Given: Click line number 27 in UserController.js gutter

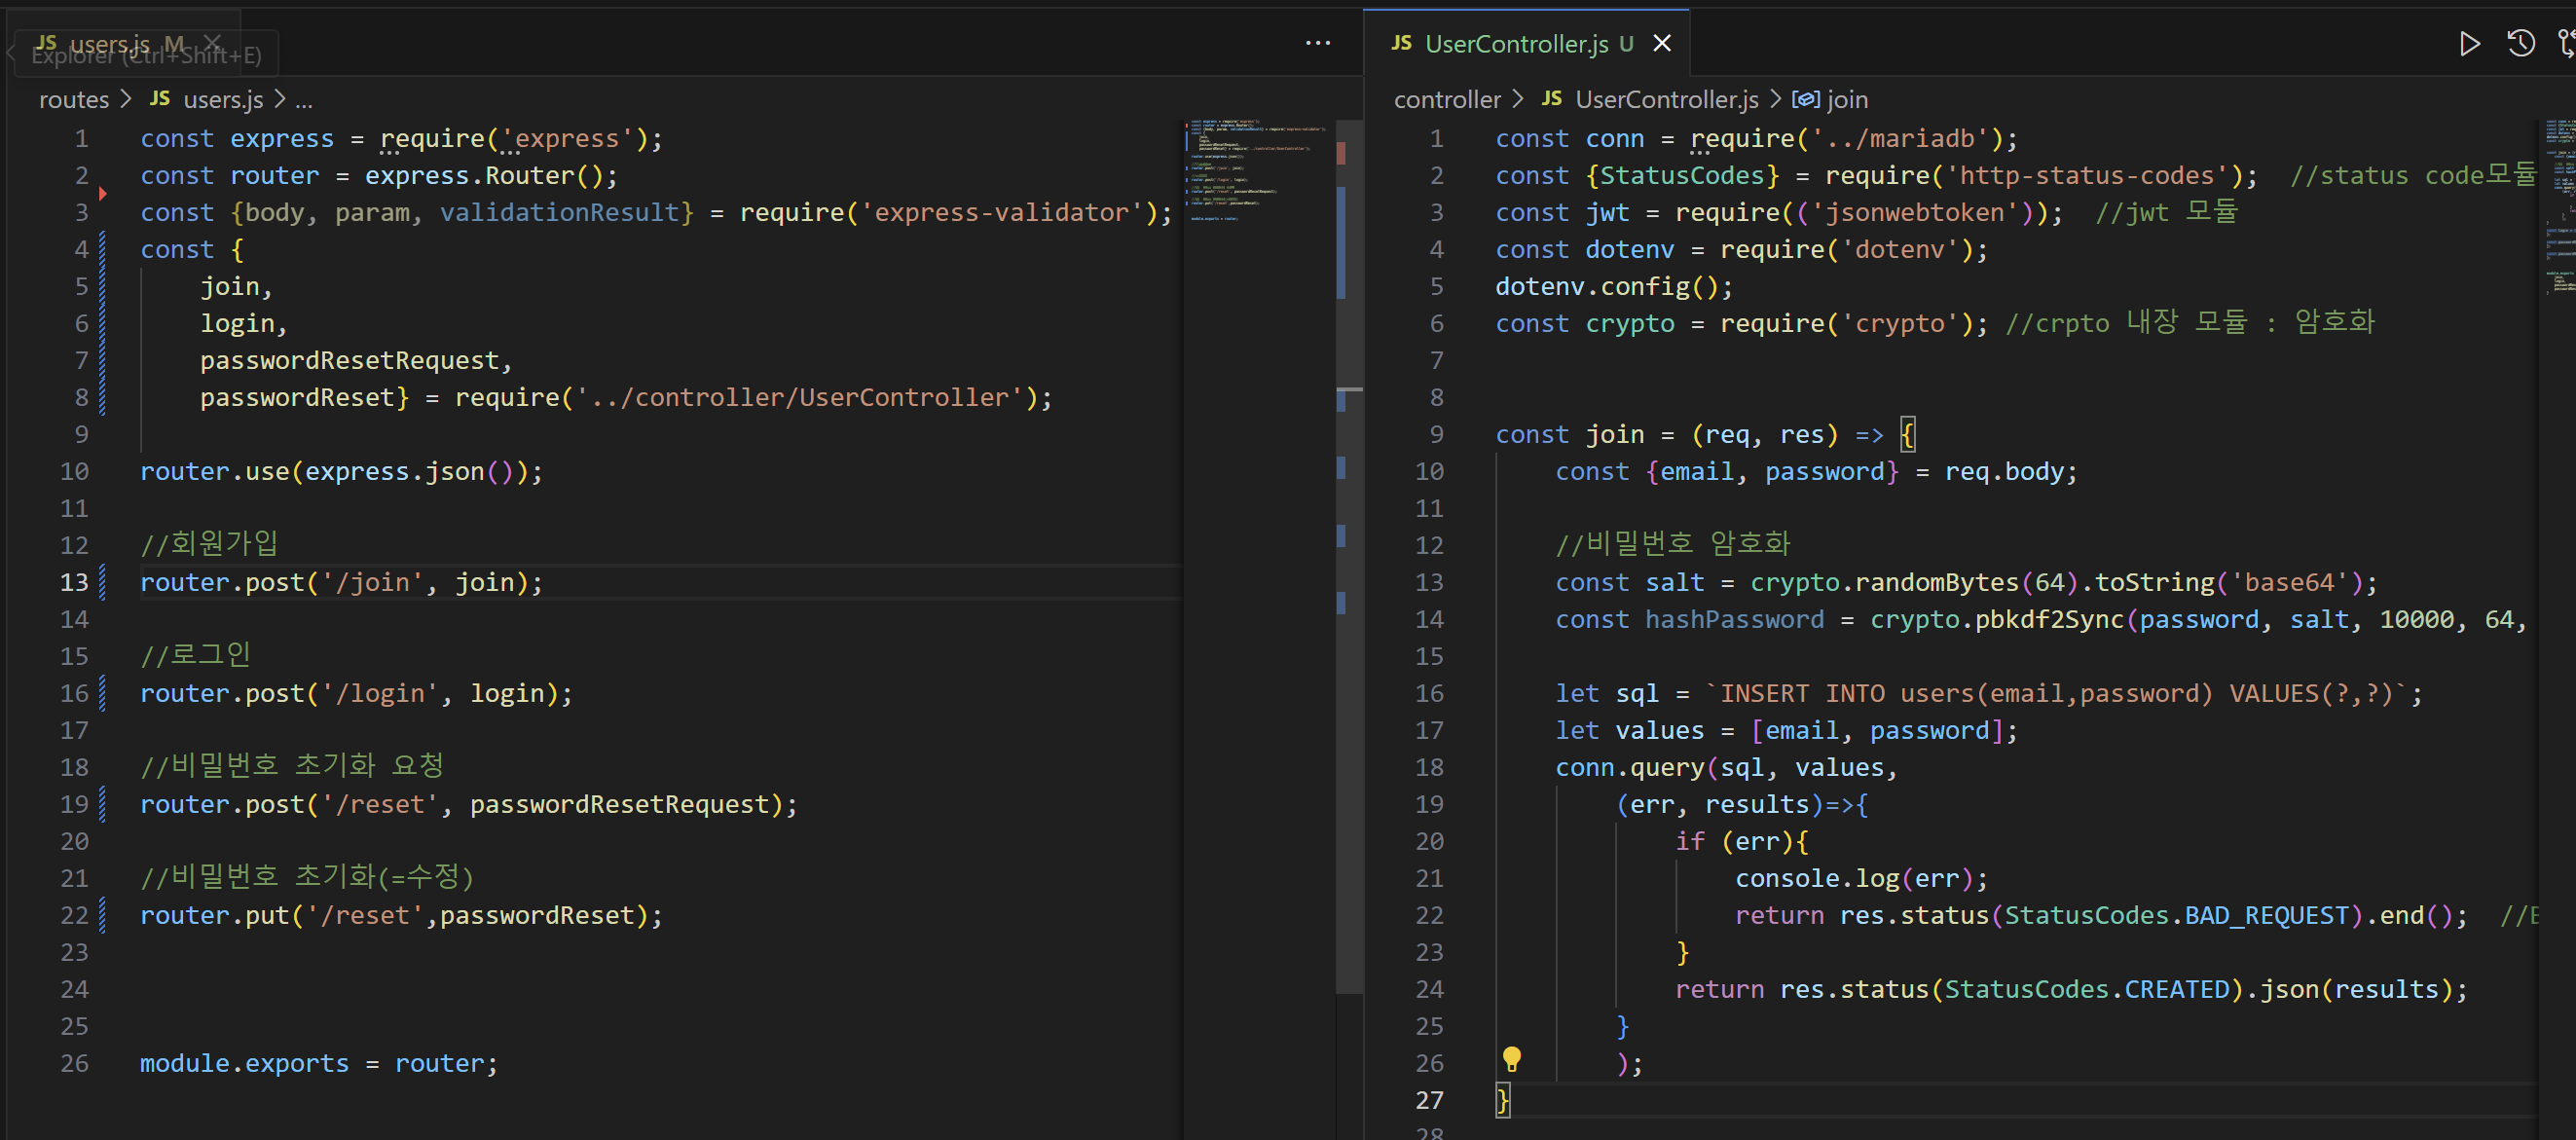Looking at the screenshot, I should 1429,1101.
